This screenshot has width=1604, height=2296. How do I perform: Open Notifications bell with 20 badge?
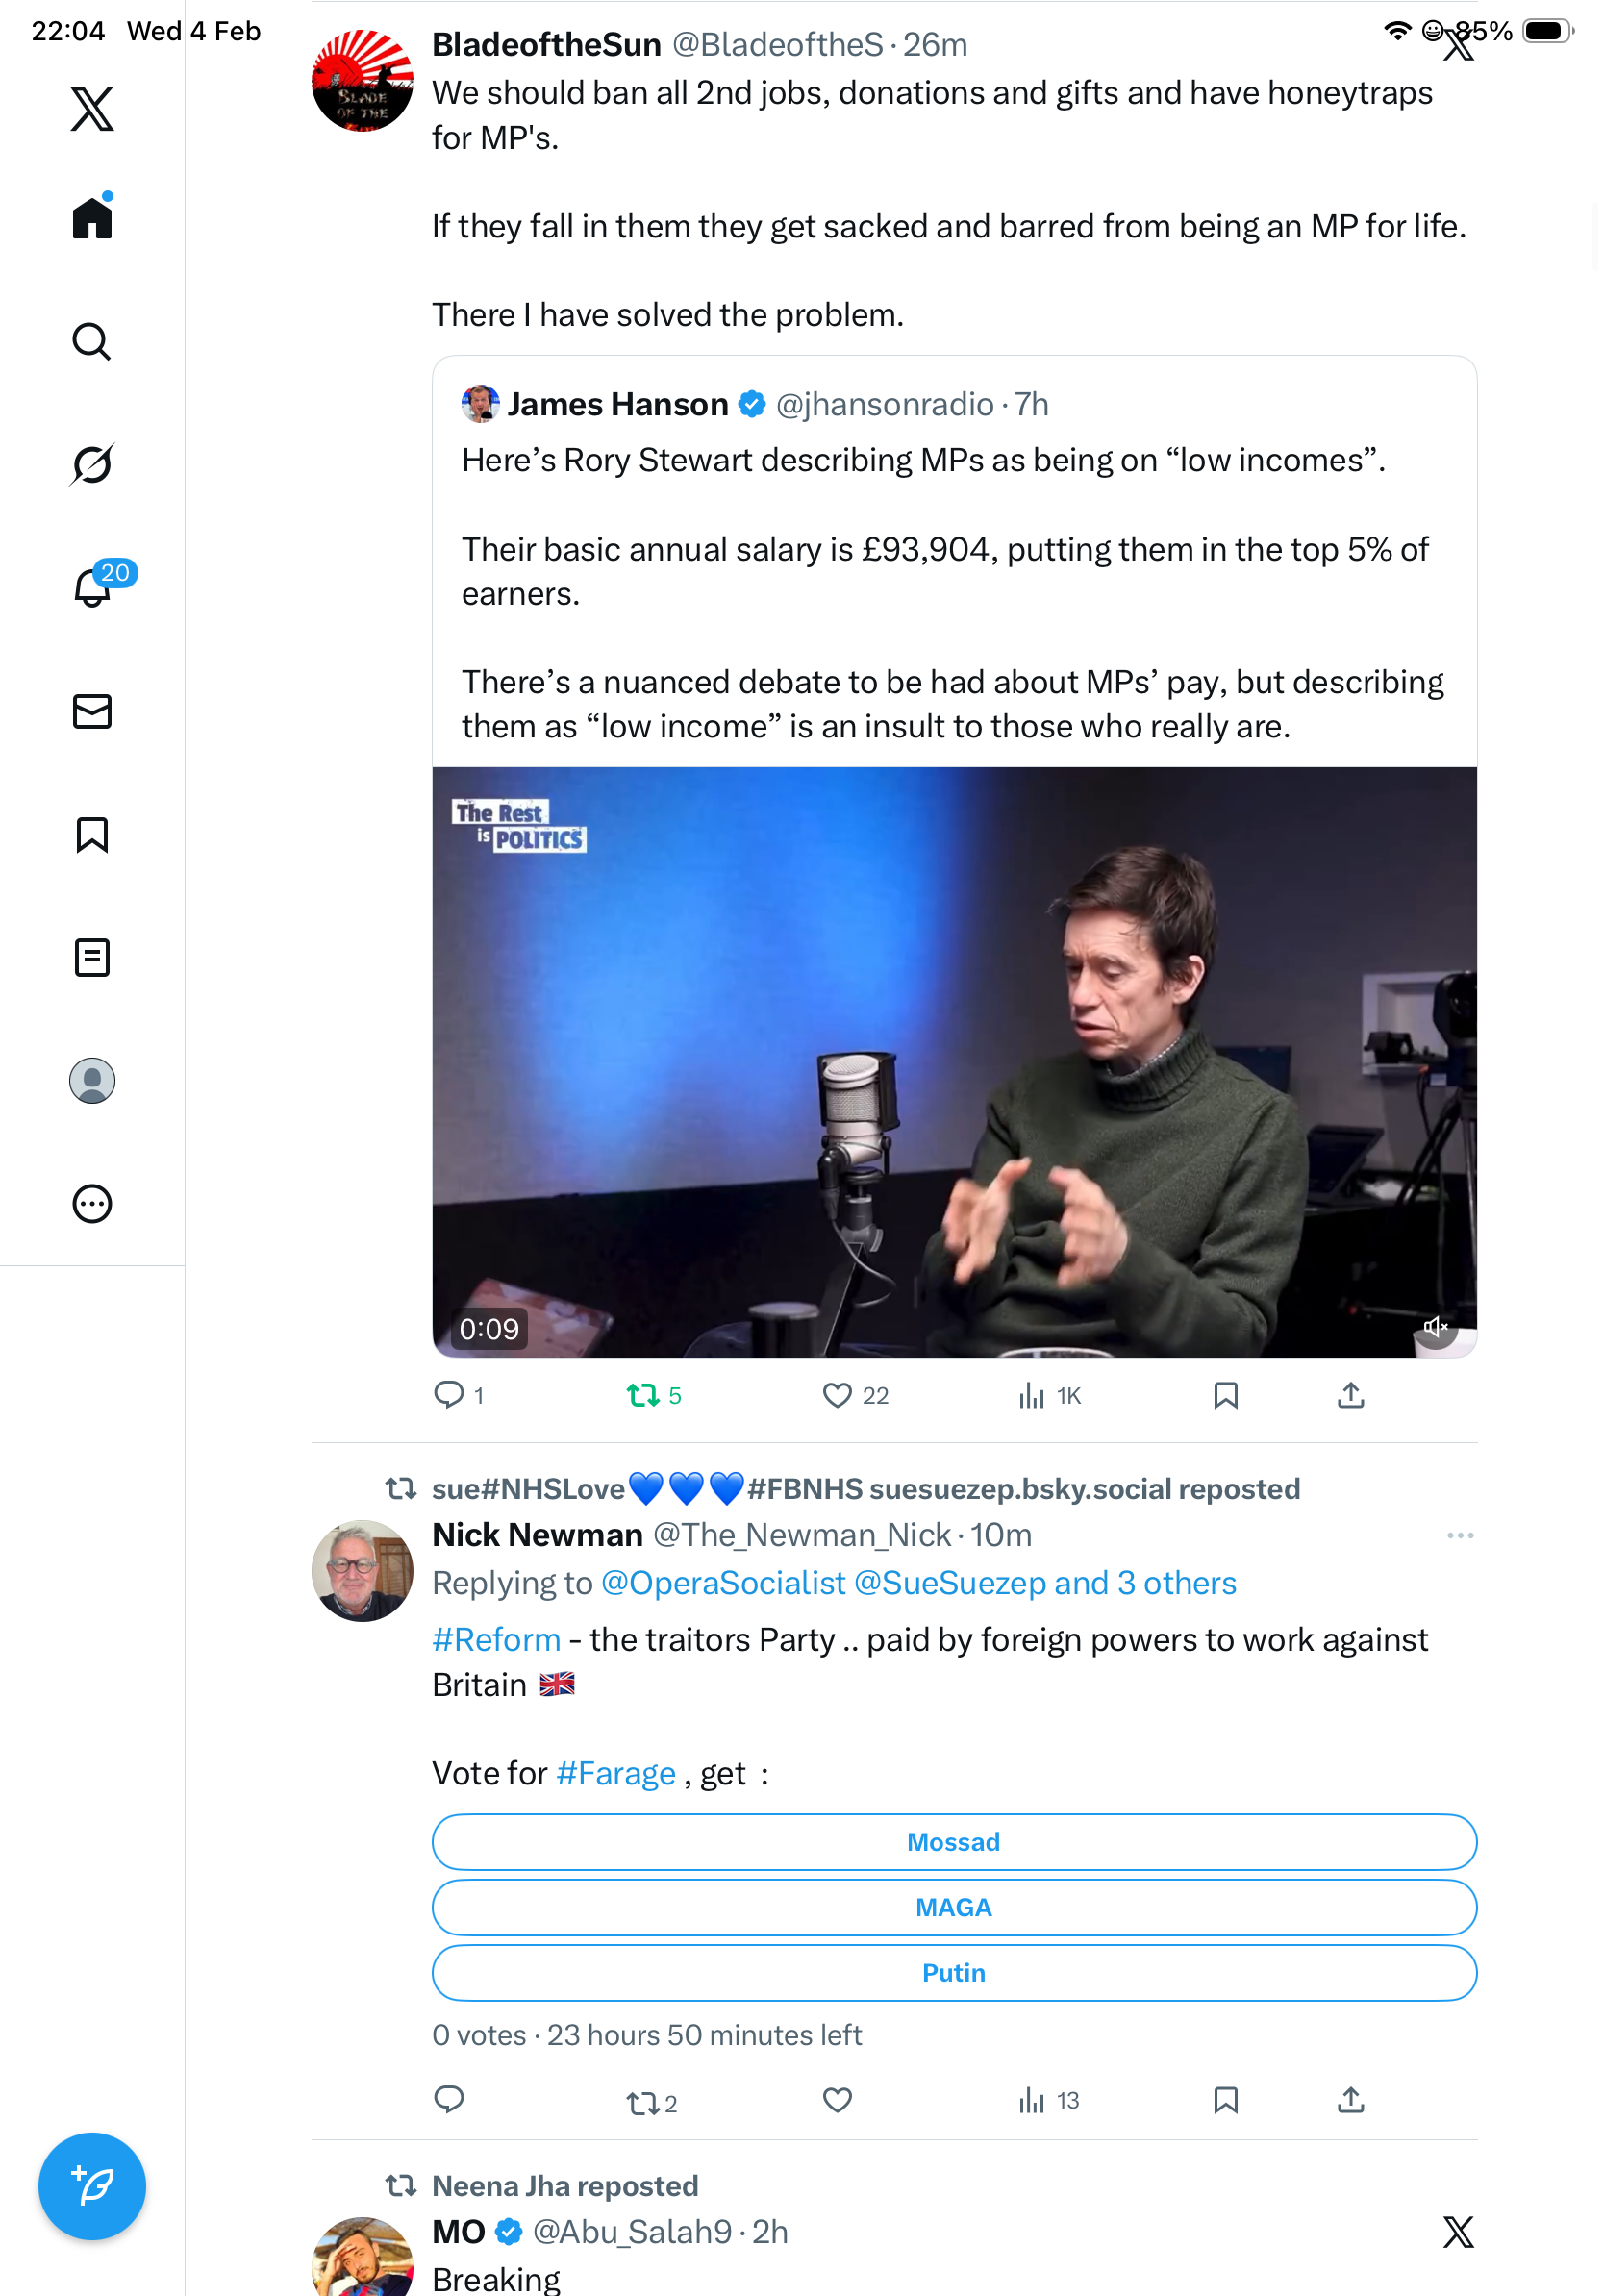tap(92, 588)
